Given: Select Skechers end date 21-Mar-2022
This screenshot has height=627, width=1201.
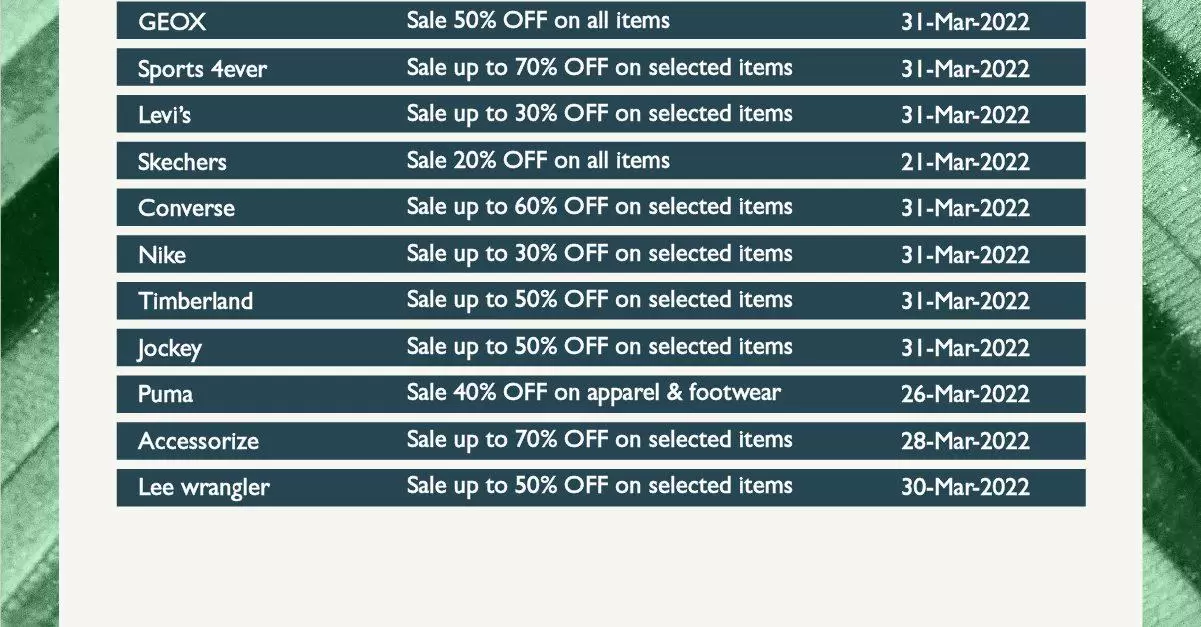Looking at the screenshot, I should coord(965,161).
